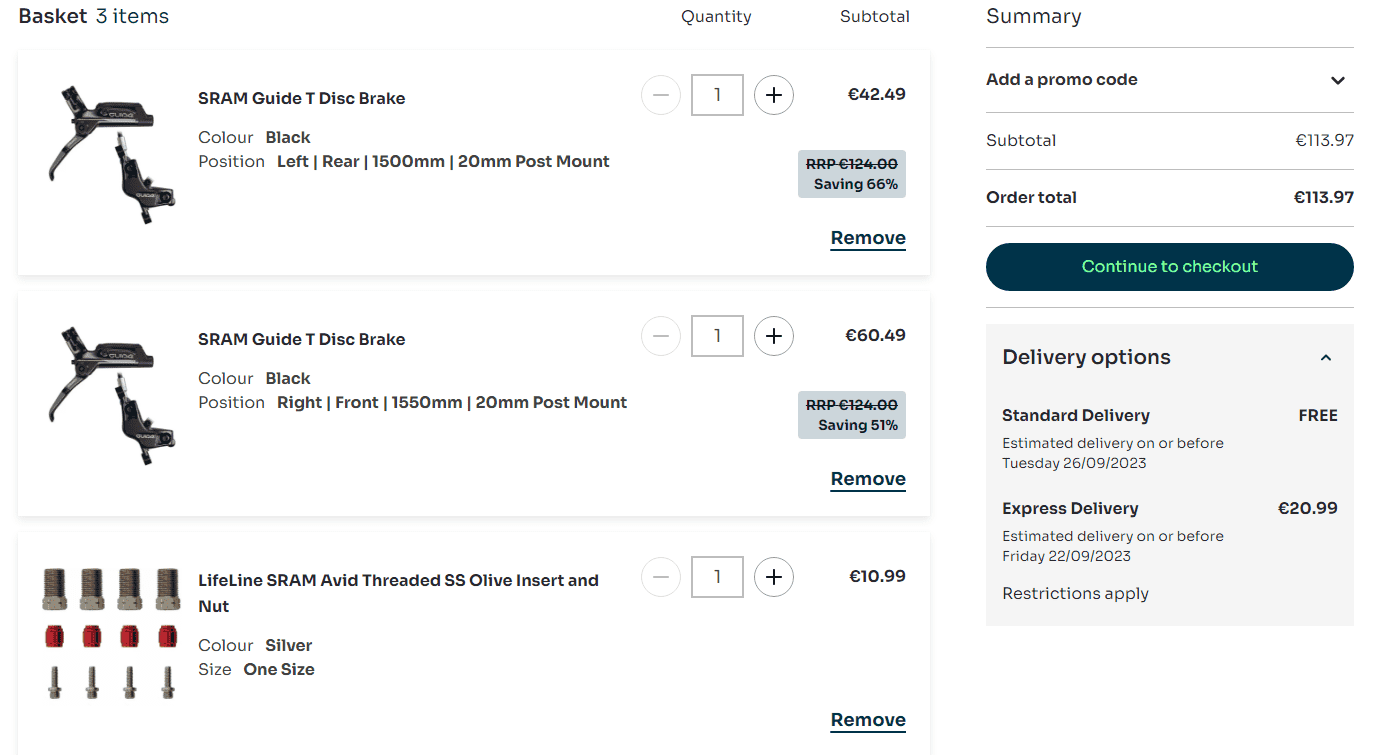Open the front SRAM Guide T brake thumbnail
Screen dimensions: 1376x755
click(x=111, y=393)
